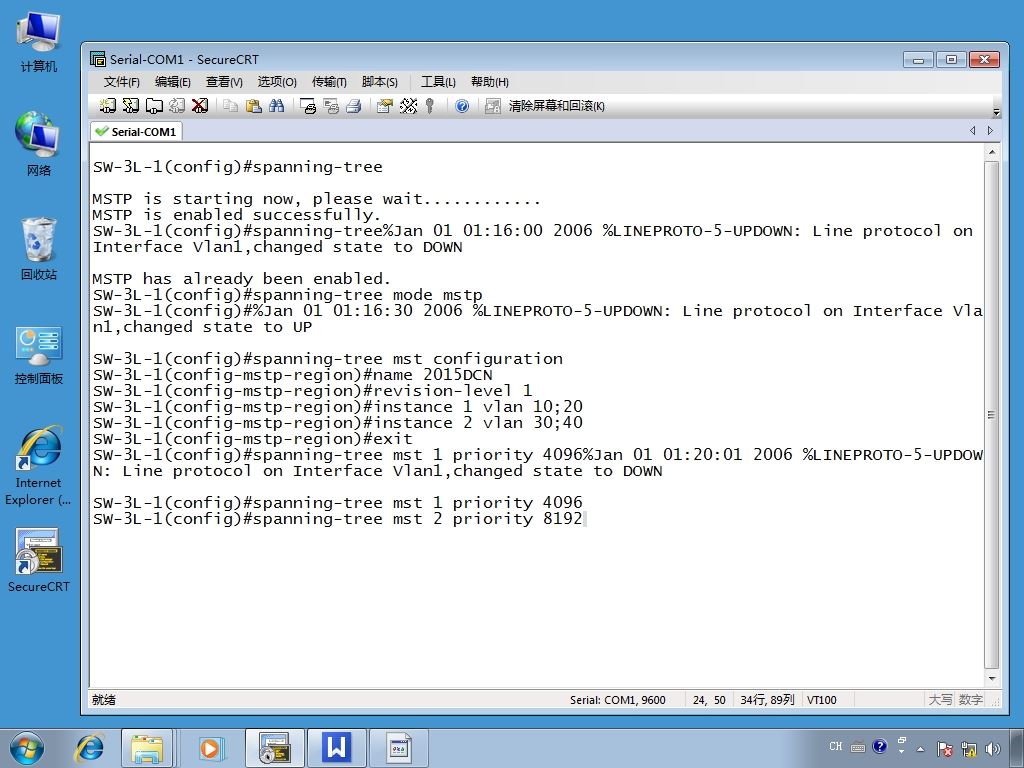Image resolution: width=1024 pixels, height=768 pixels.
Task: Click the SecureCRT title bar icon
Action: tap(98, 59)
